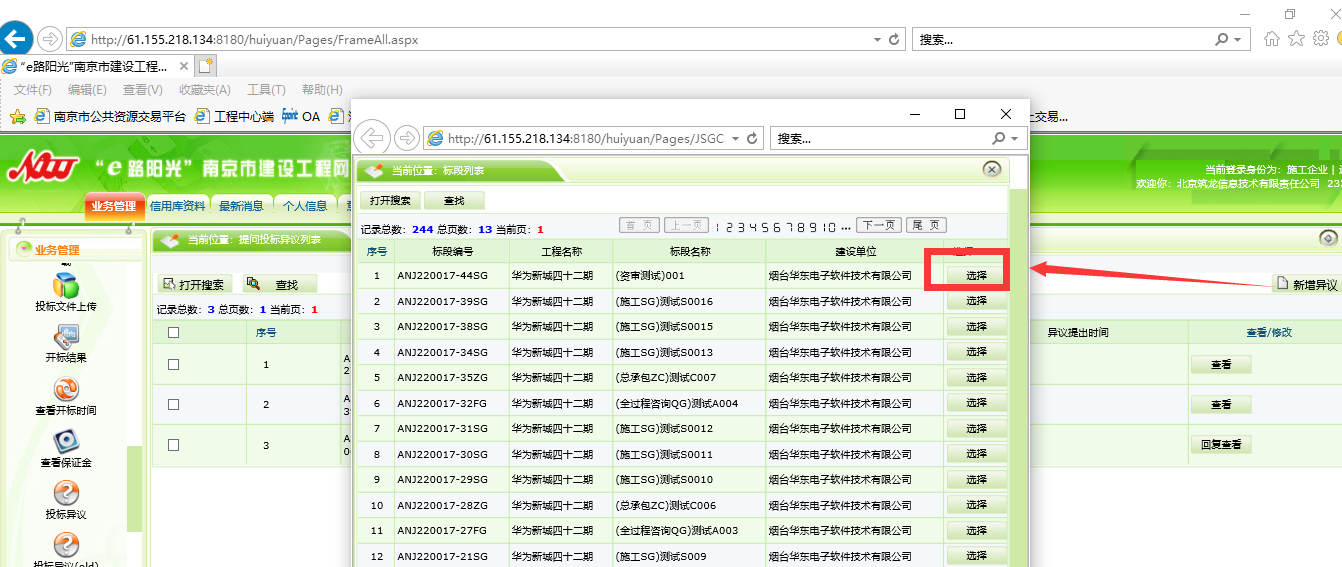Screen dimensions: 1342x567
Task: Select row ANJ220017-35ZG via 选择
Action: coord(976,377)
